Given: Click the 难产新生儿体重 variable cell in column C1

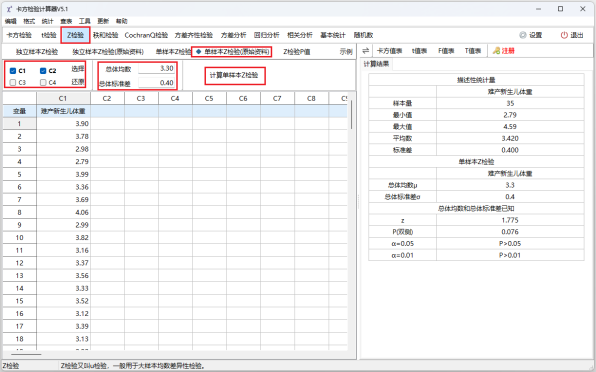Looking at the screenshot, I should point(63,111).
